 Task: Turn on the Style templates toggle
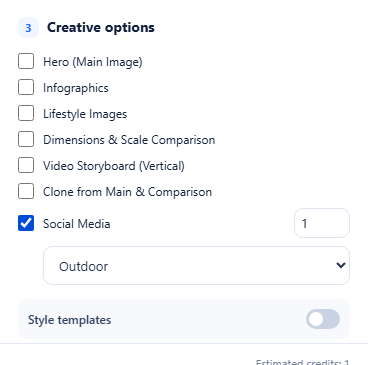click(323, 319)
